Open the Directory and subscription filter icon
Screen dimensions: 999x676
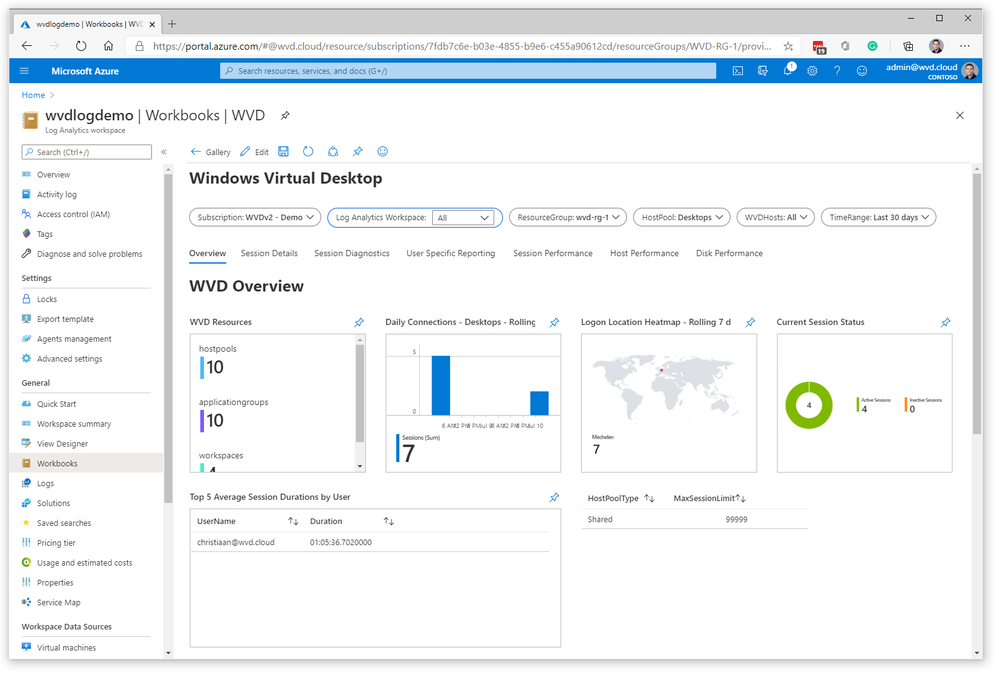point(763,71)
